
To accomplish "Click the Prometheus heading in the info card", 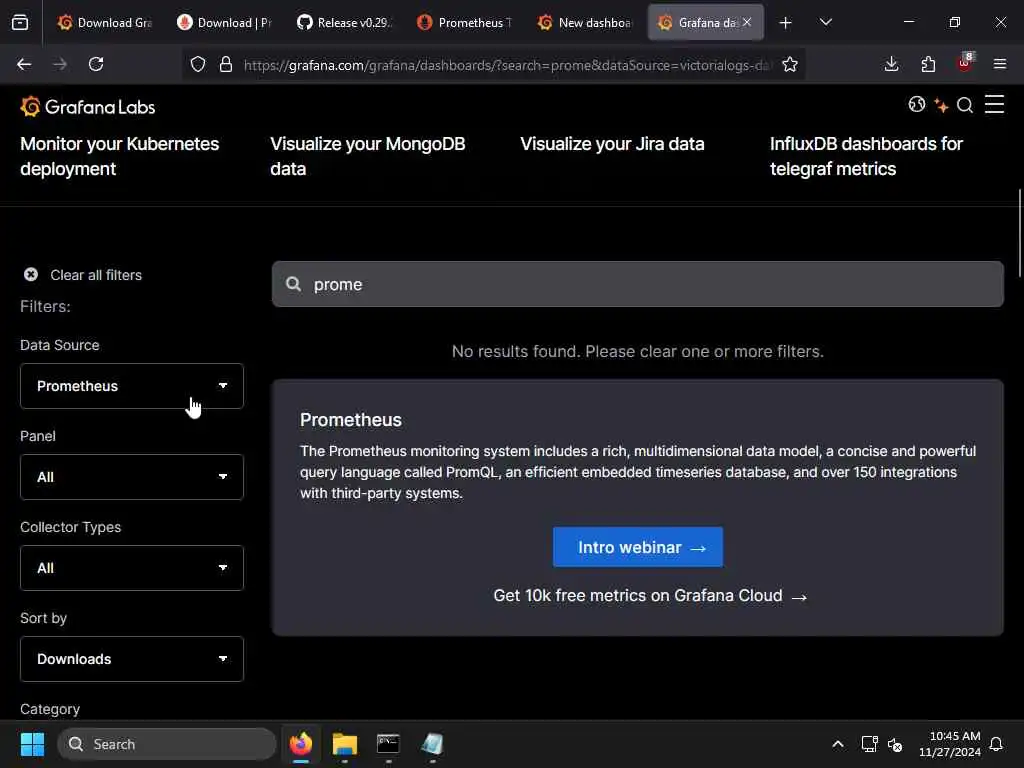I will click(351, 420).
